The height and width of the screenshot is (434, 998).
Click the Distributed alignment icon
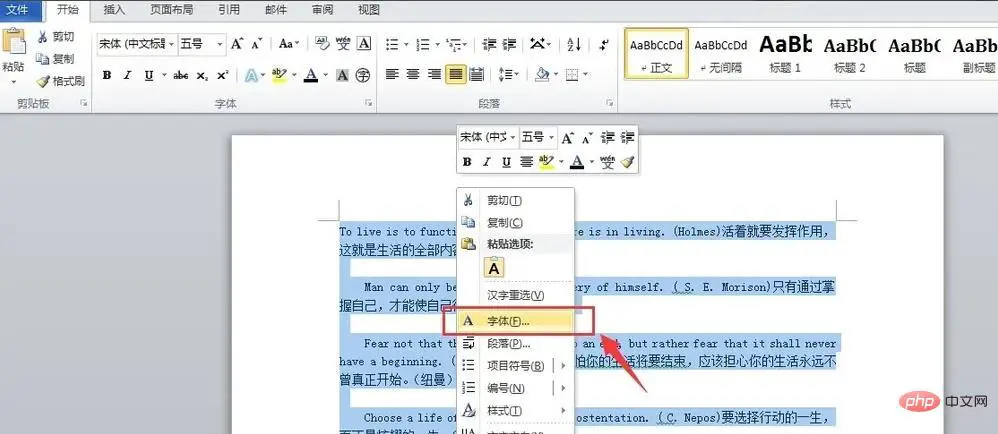476,74
